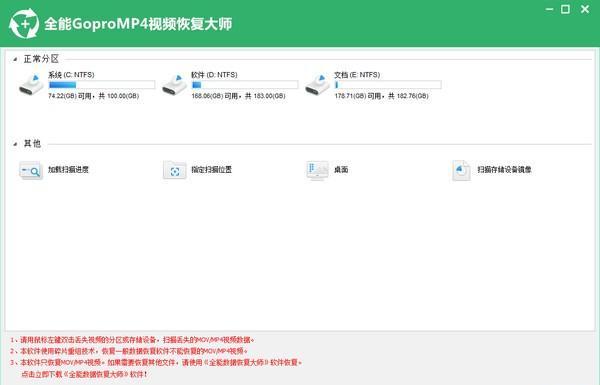Click the E drive free space text

(382, 96)
